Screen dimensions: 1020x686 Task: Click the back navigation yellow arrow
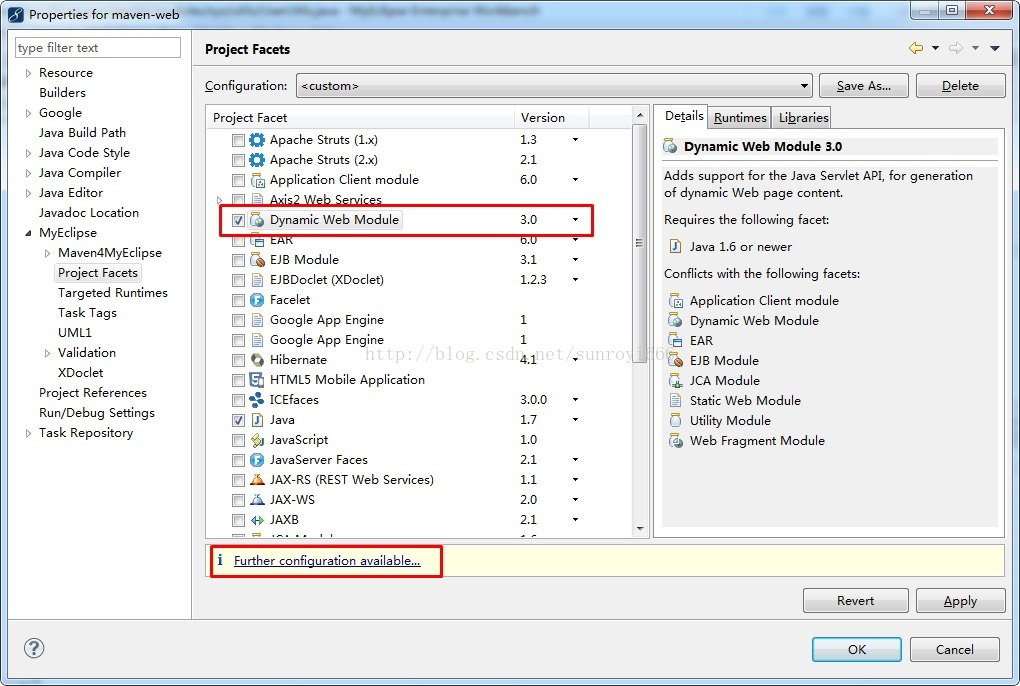pyautogui.click(x=916, y=48)
